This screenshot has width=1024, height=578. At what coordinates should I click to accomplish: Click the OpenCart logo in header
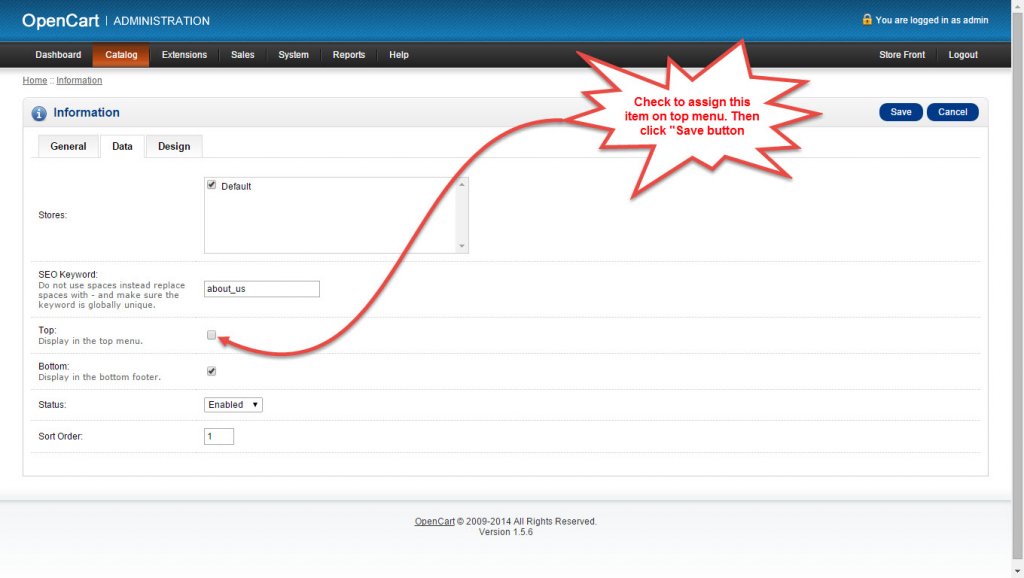pos(61,21)
